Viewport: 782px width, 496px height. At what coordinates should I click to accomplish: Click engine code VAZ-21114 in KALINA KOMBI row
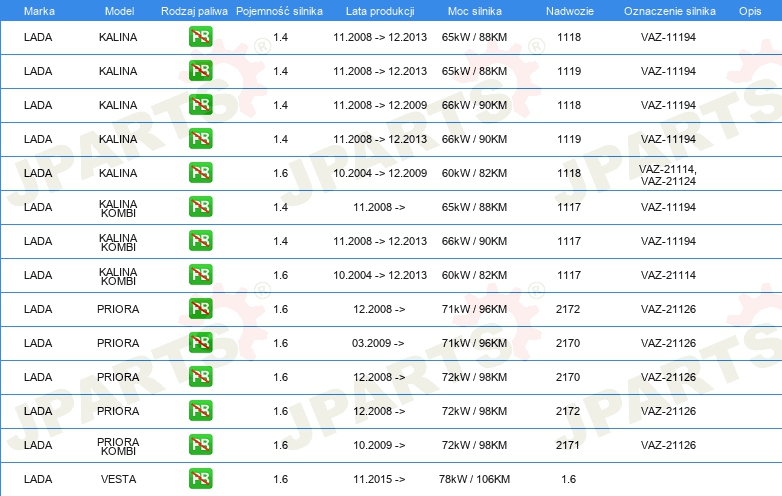click(x=668, y=275)
